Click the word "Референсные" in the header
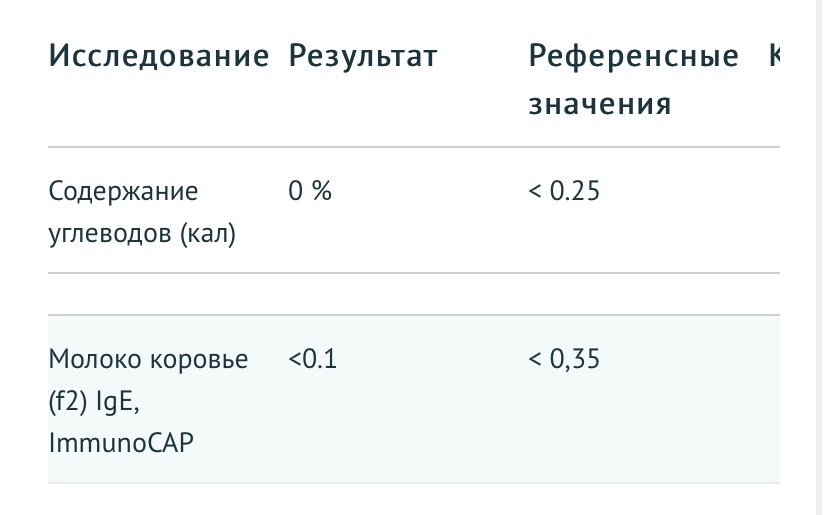 pyautogui.click(x=633, y=57)
